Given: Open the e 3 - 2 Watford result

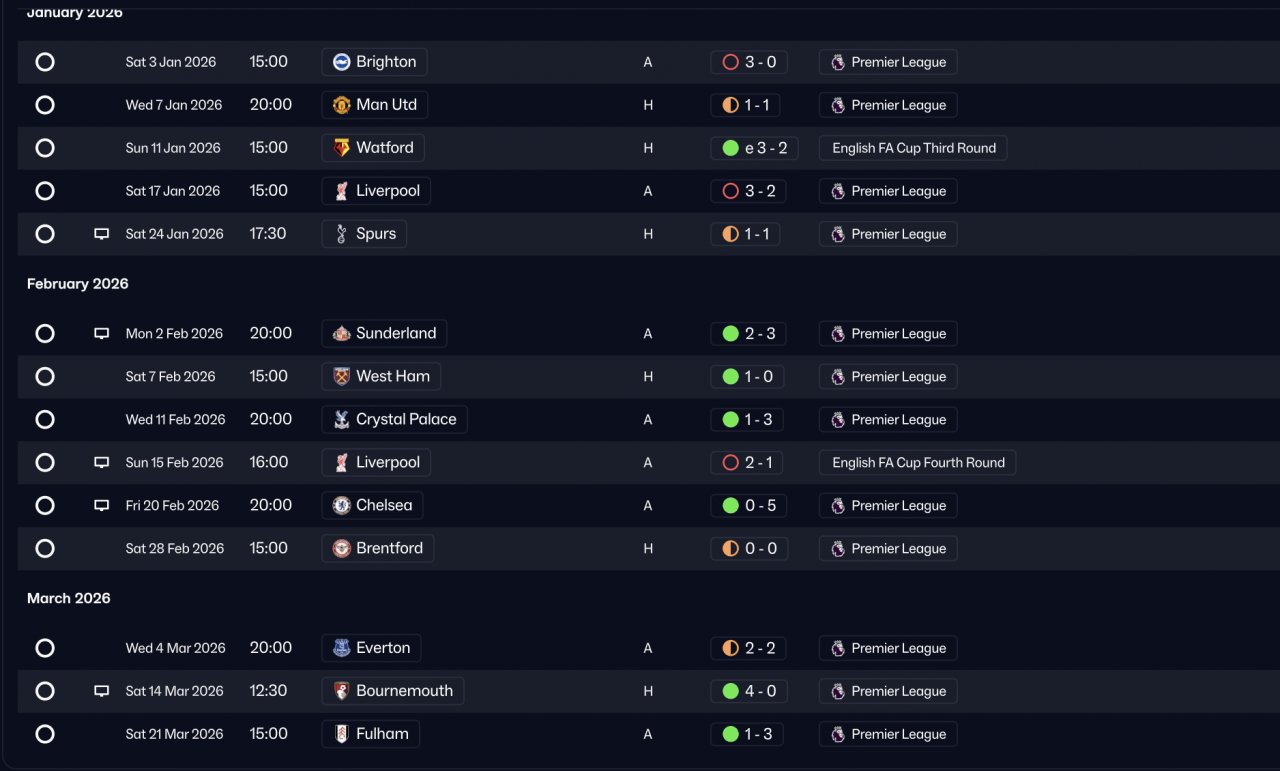Looking at the screenshot, I should [754, 148].
